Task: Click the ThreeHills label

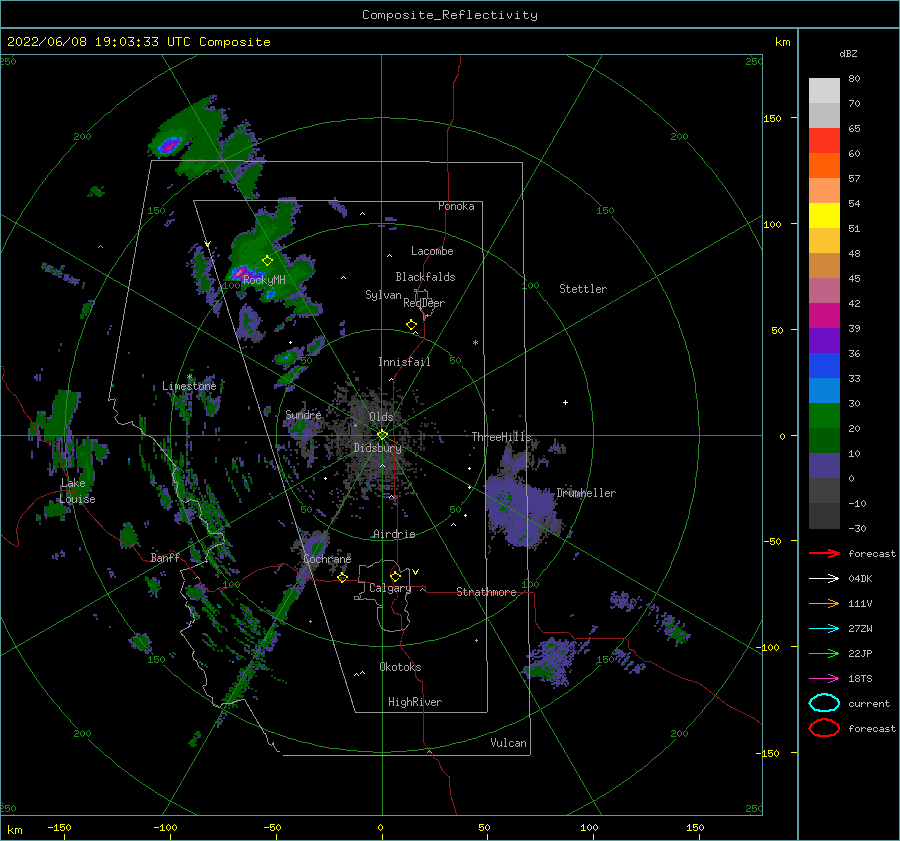Action: pyautogui.click(x=502, y=437)
